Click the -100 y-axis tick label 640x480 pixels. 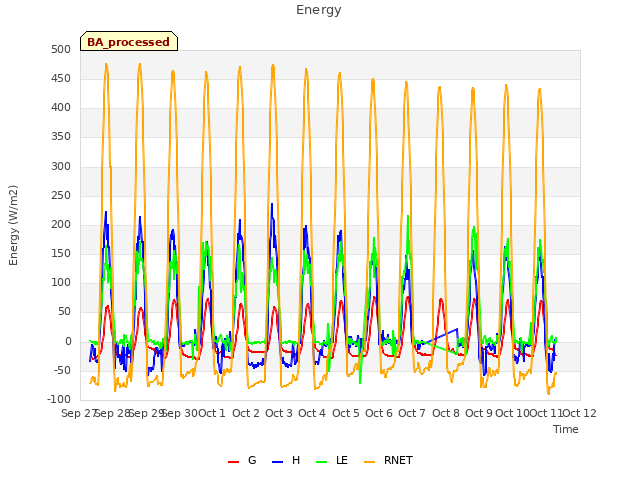click(59, 399)
